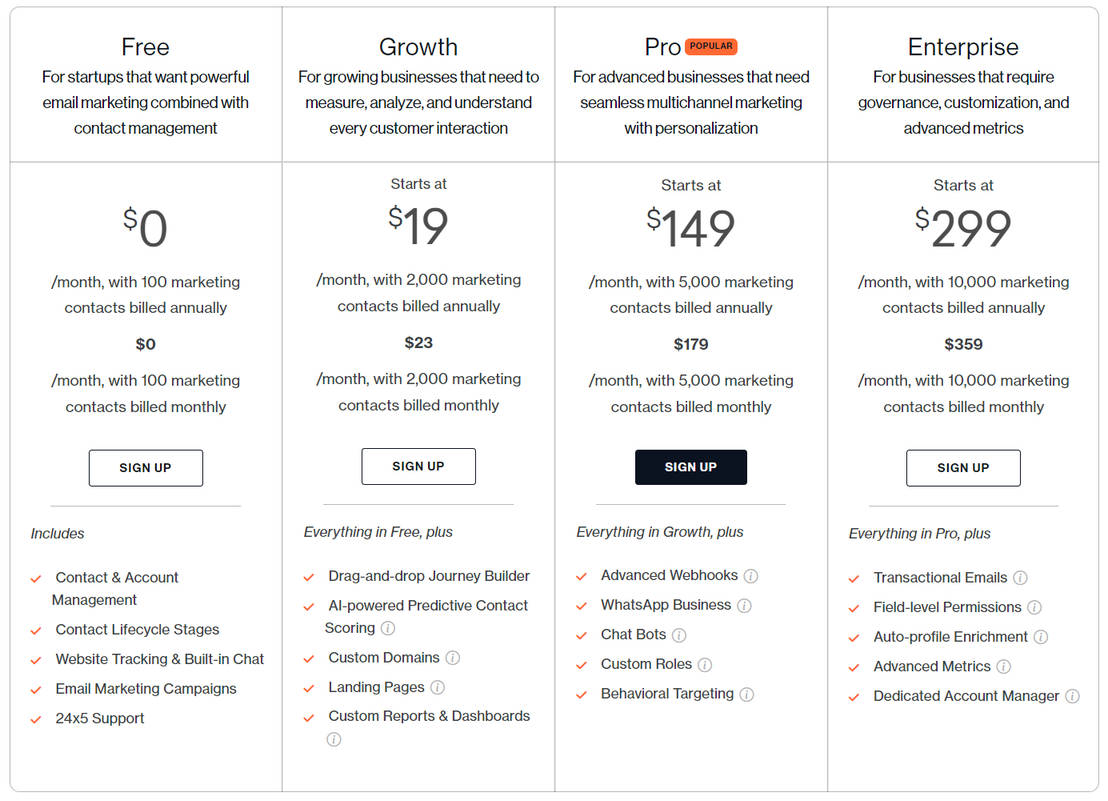Sign up for the Enterprise plan
The height and width of the screenshot is (801, 1108).
tap(963, 468)
